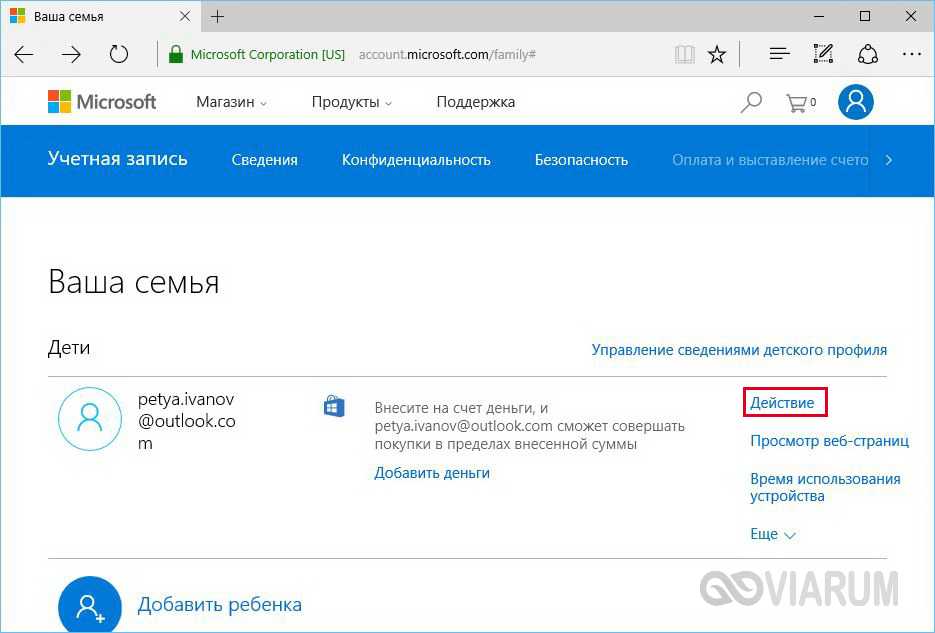Switch to the Безопасность tab
935x633 pixels.
pyautogui.click(x=581, y=160)
